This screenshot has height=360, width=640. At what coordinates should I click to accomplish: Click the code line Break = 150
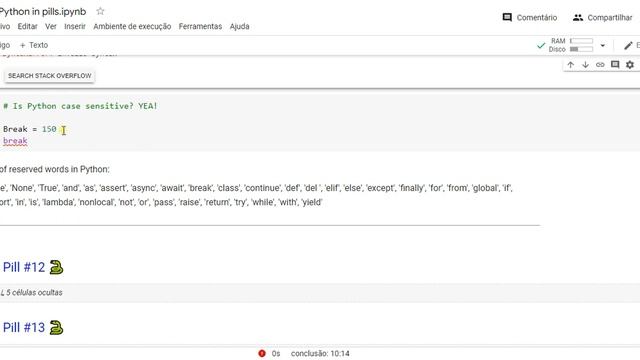(x=29, y=129)
